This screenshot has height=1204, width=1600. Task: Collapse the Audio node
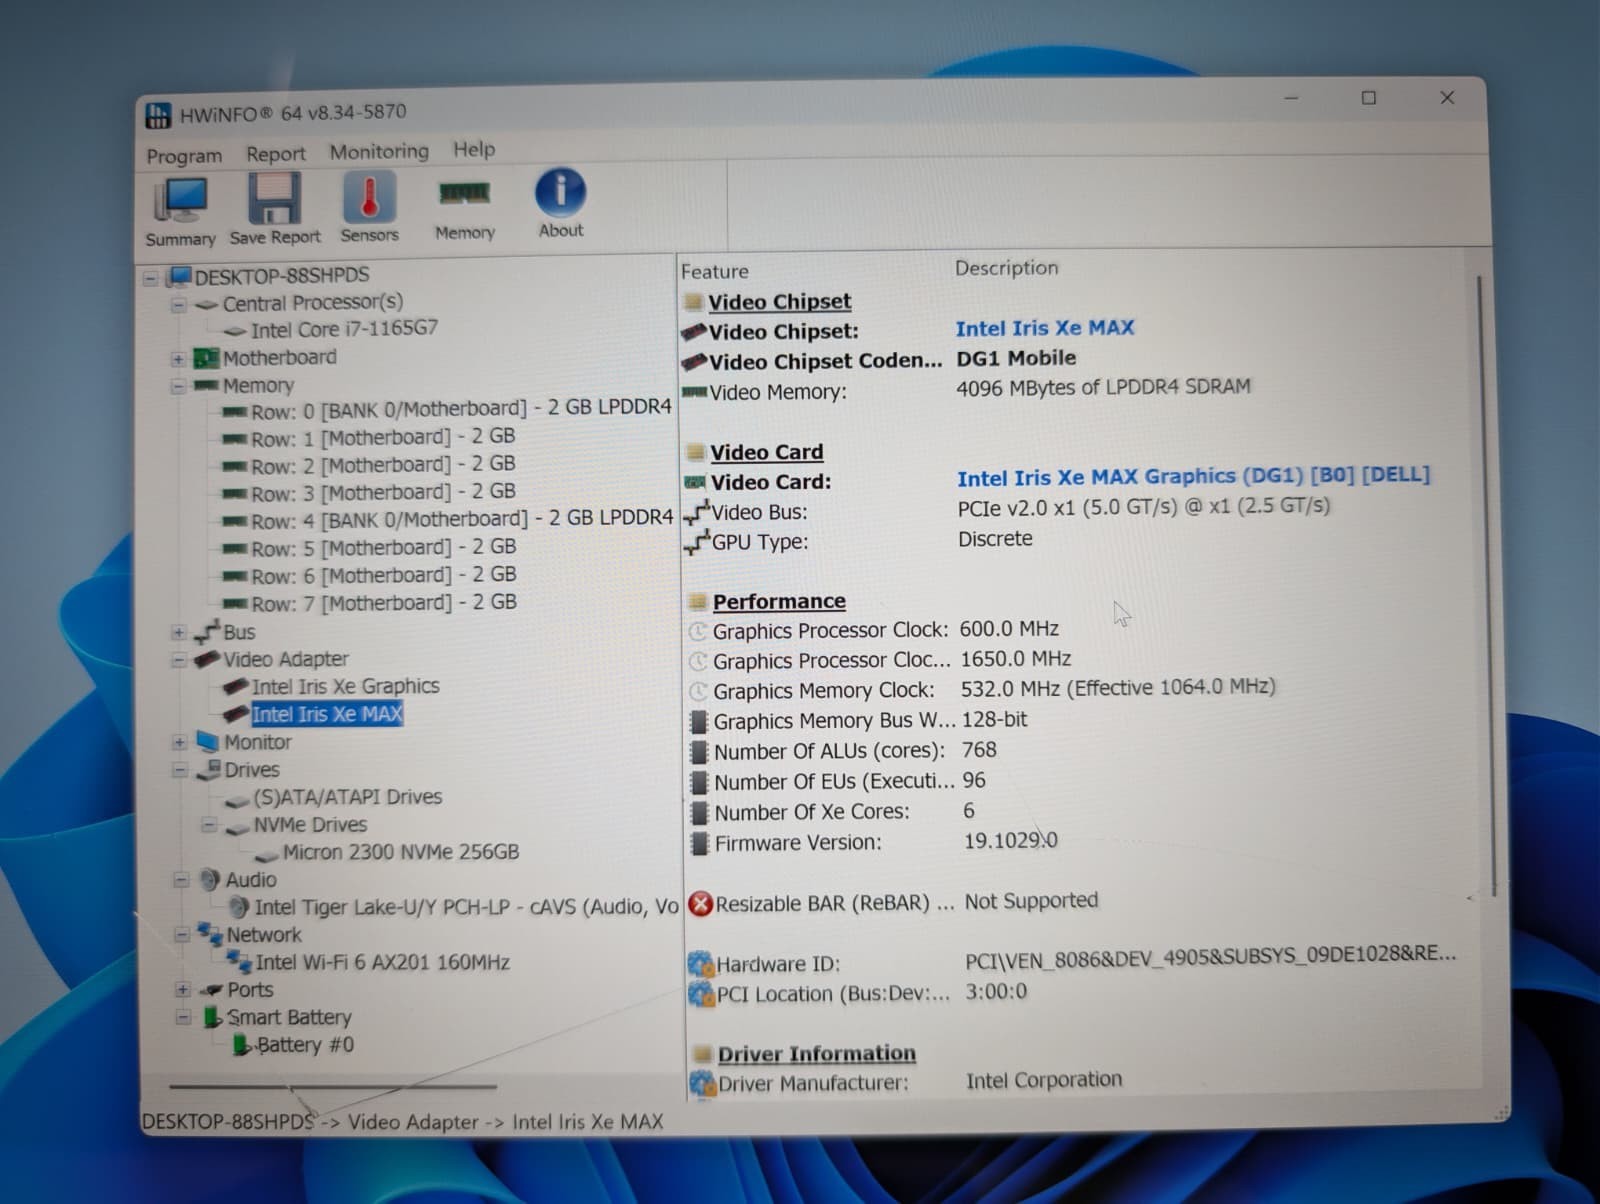tap(181, 880)
